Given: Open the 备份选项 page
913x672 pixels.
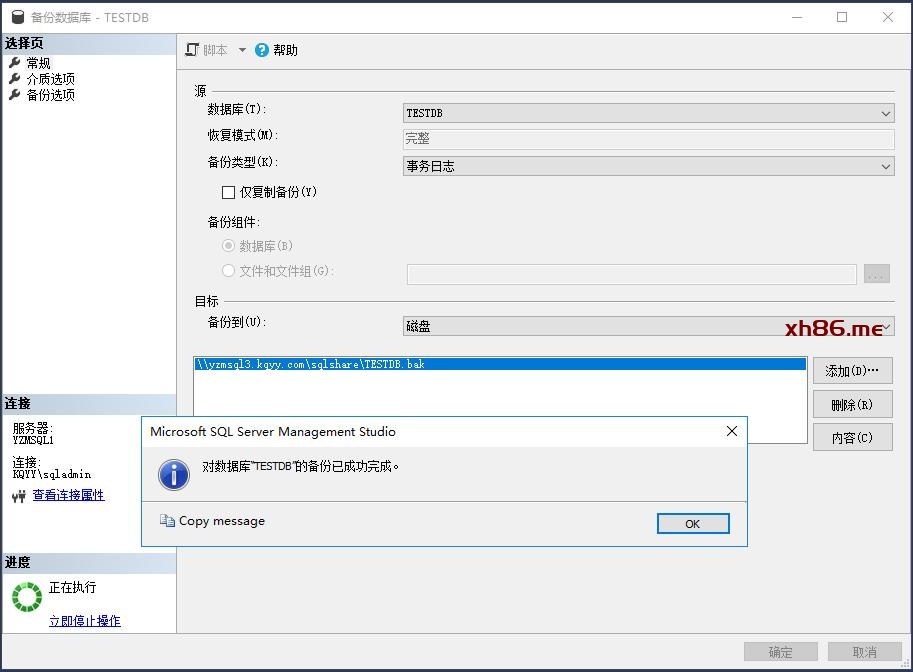Looking at the screenshot, I should point(50,95).
